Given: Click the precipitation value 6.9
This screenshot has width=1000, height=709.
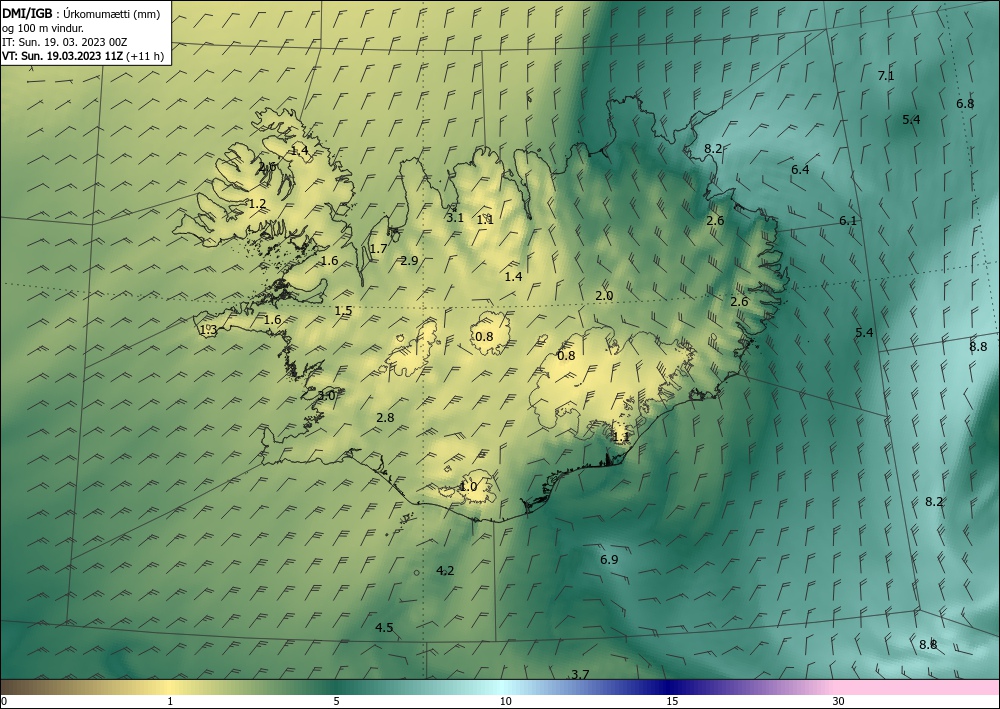Looking at the screenshot, I should tap(609, 559).
